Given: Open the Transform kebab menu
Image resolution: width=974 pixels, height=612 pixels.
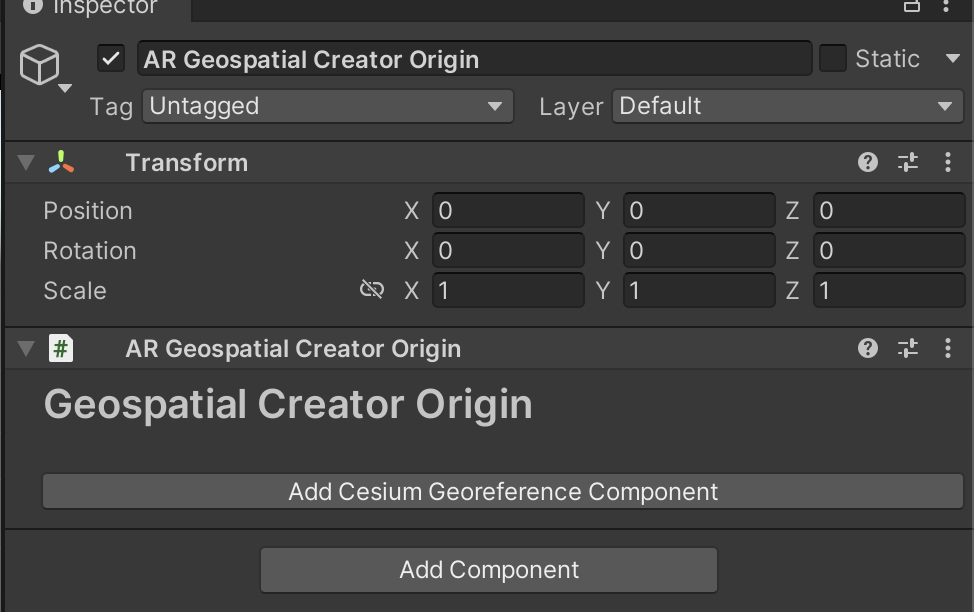Looking at the screenshot, I should [x=947, y=162].
